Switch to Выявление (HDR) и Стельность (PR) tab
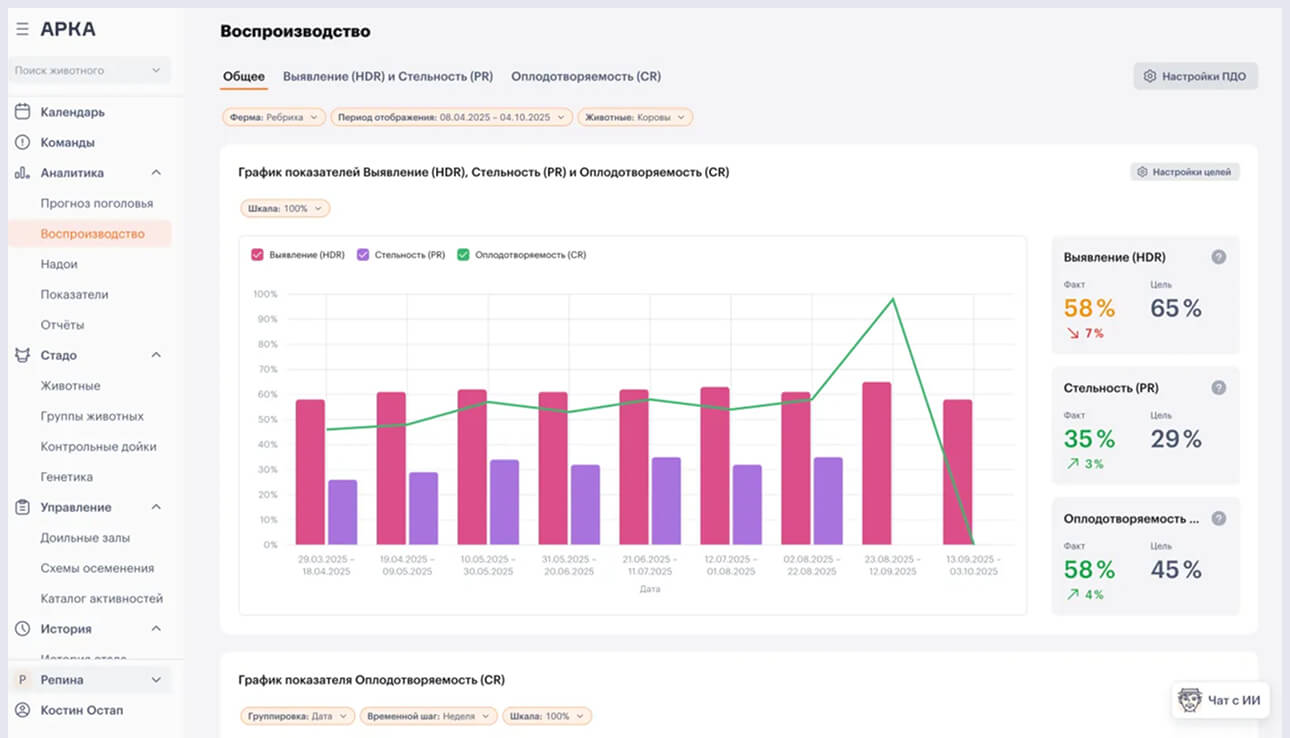 388,76
